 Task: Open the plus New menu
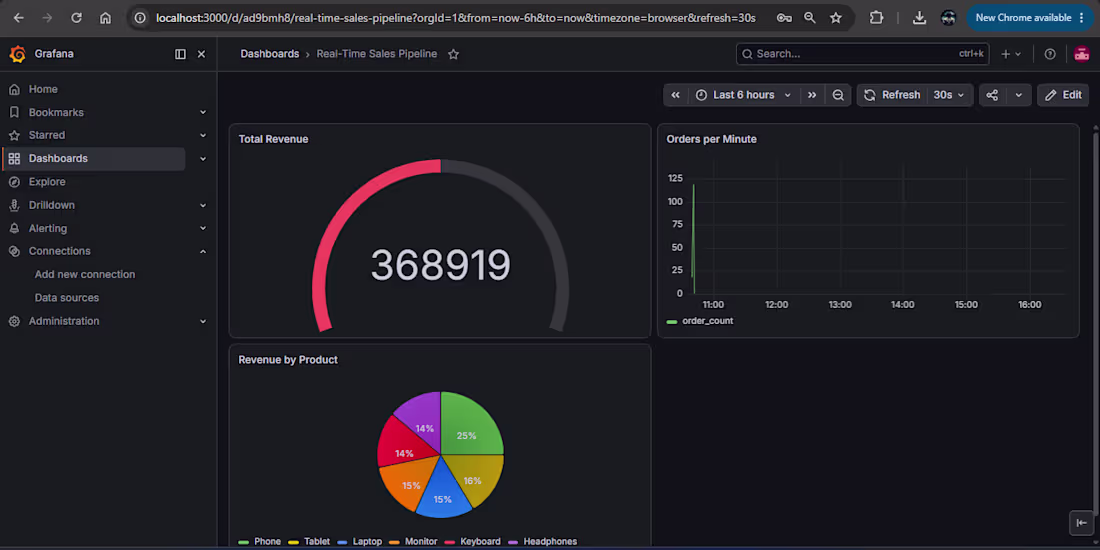[x=1011, y=54]
